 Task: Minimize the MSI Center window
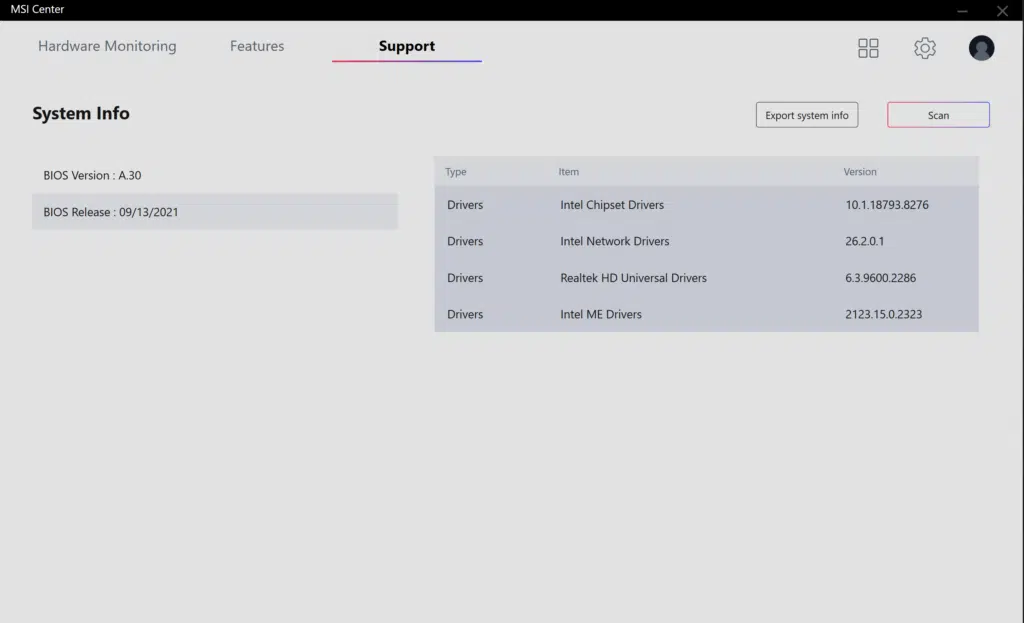point(962,10)
